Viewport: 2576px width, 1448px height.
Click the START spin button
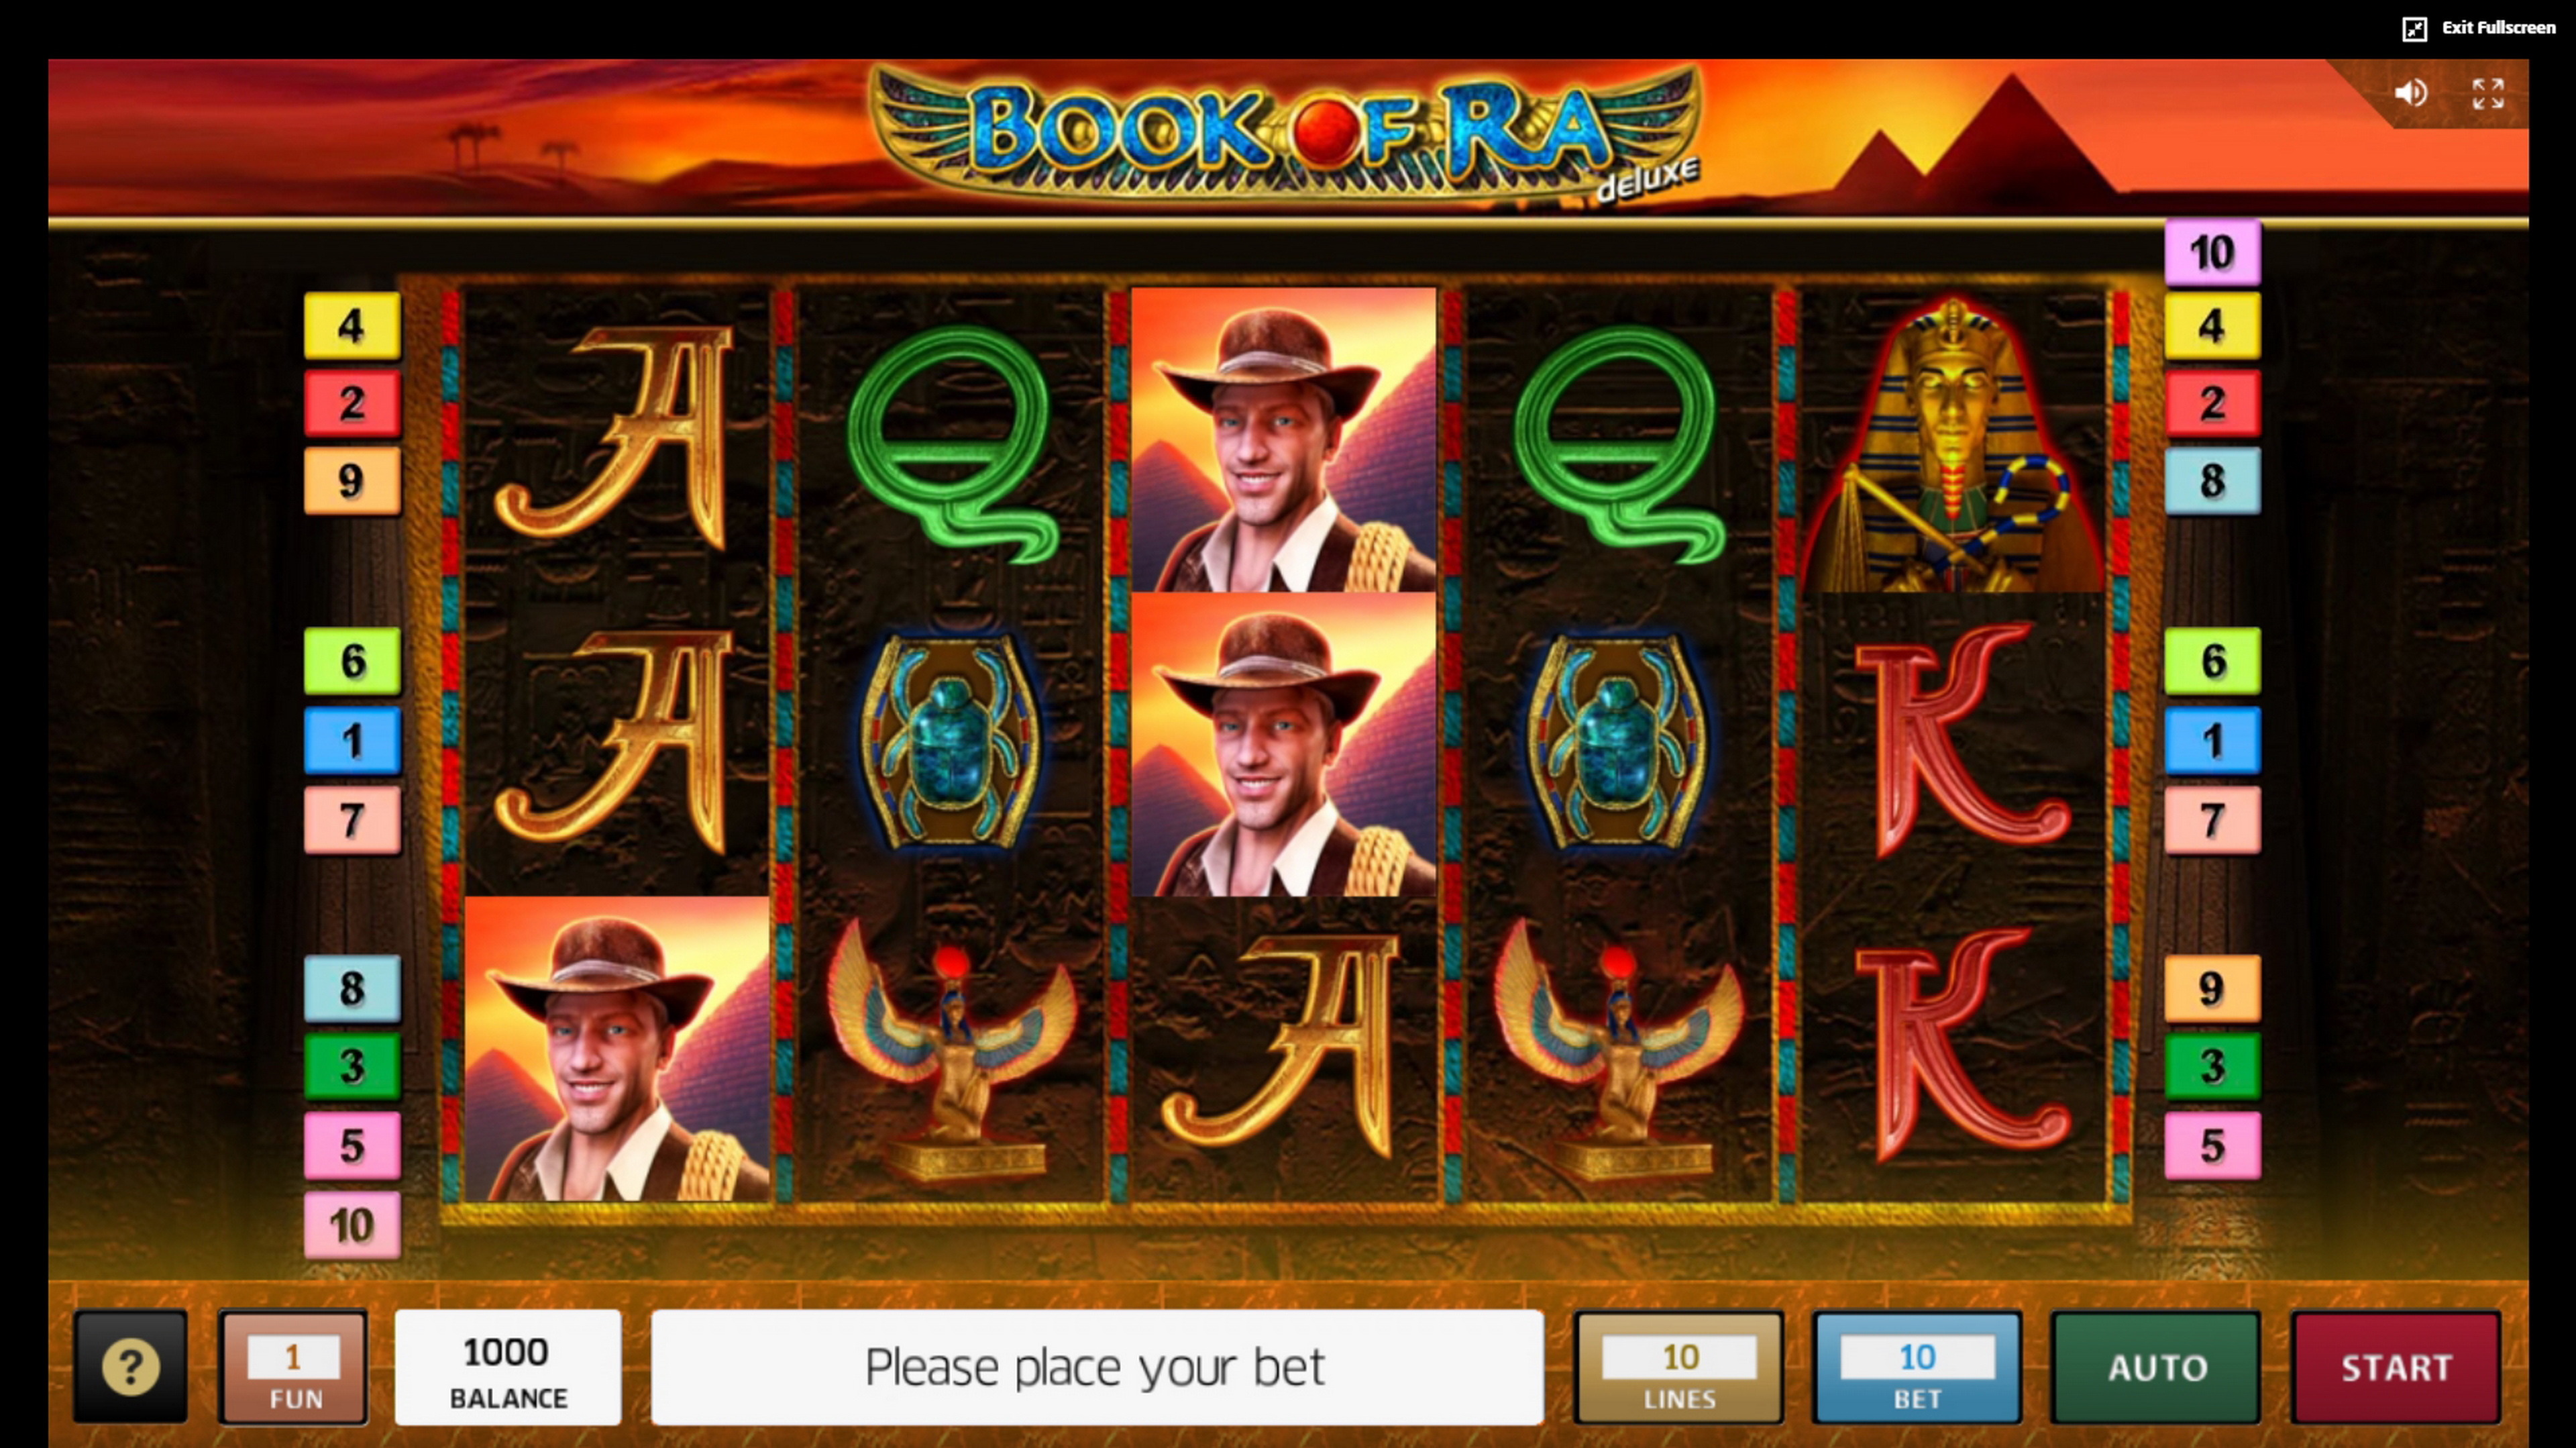click(2396, 1367)
